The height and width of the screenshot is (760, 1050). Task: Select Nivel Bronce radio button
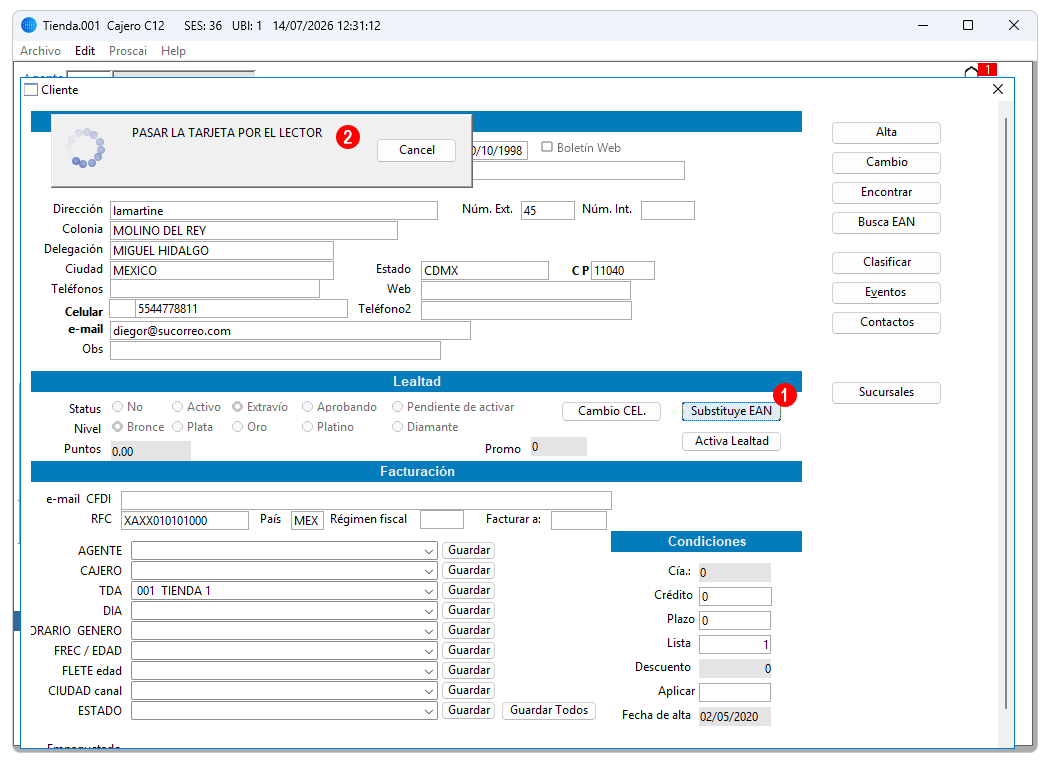[x=118, y=427]
